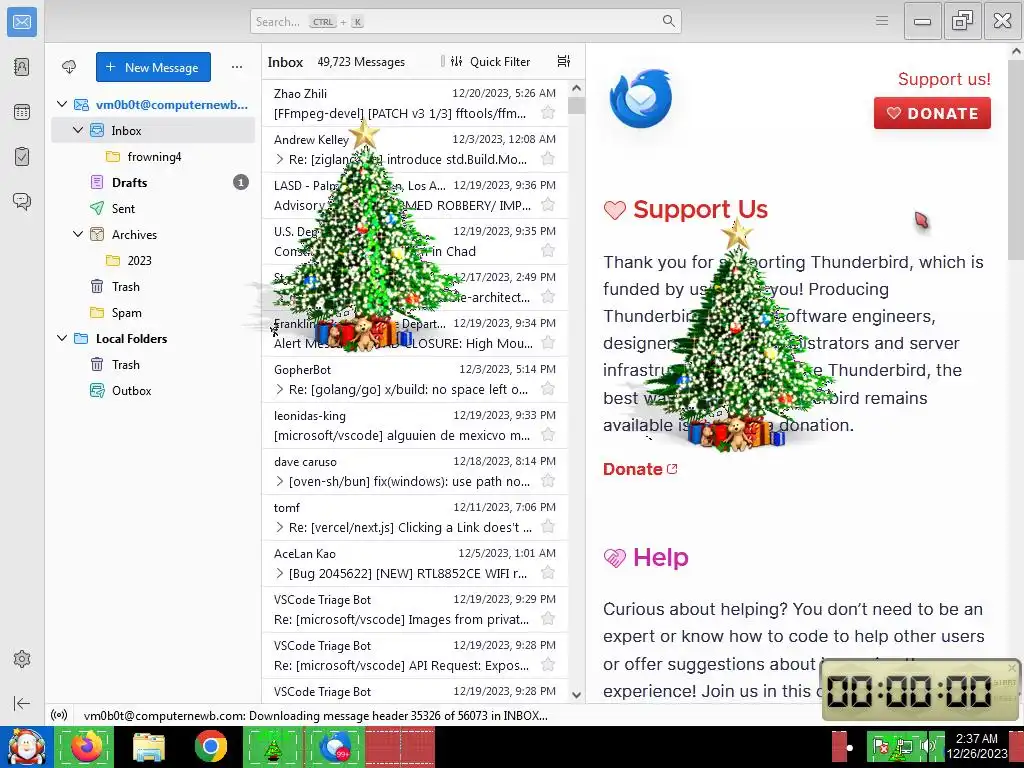Viewport: 1024px width, 768px height.
Task: Open the Chat space
Action: point(22,201)
